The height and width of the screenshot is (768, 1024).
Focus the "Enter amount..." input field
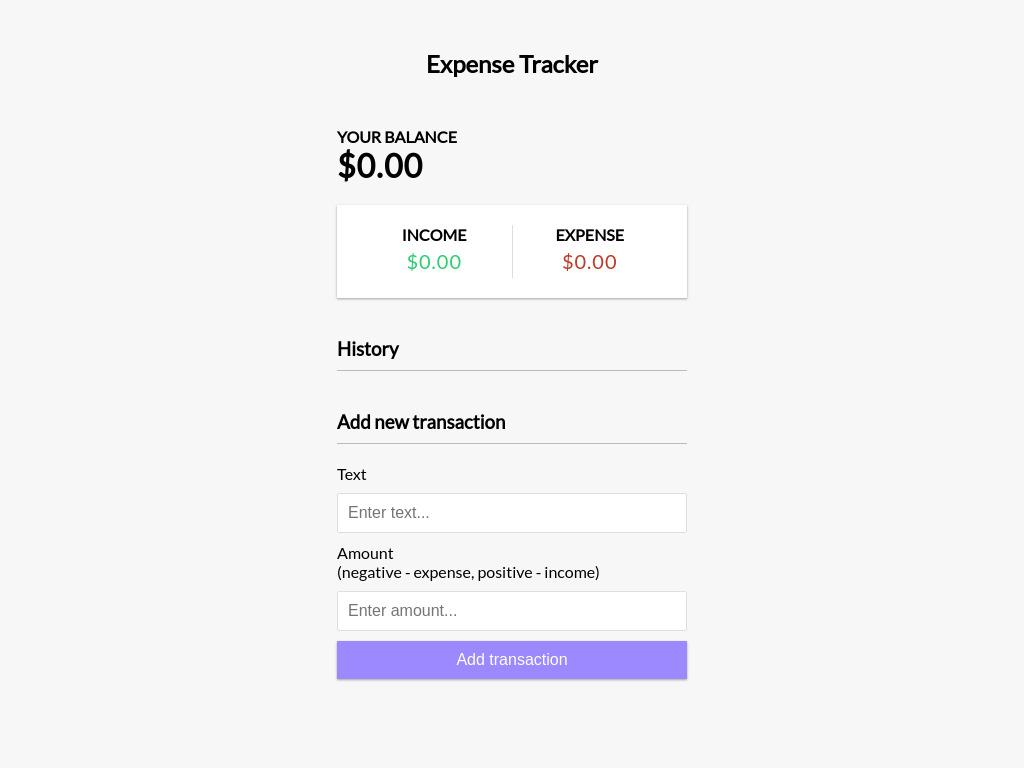point(511,611)
